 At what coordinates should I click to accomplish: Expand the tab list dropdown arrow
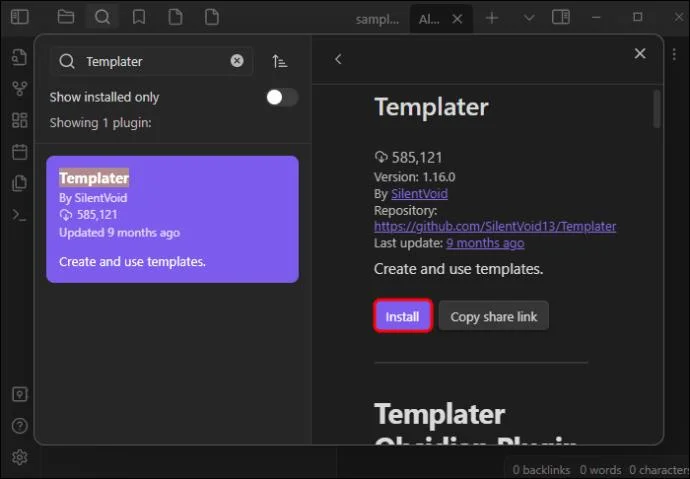pyautogui.click(x=529, y=18)
